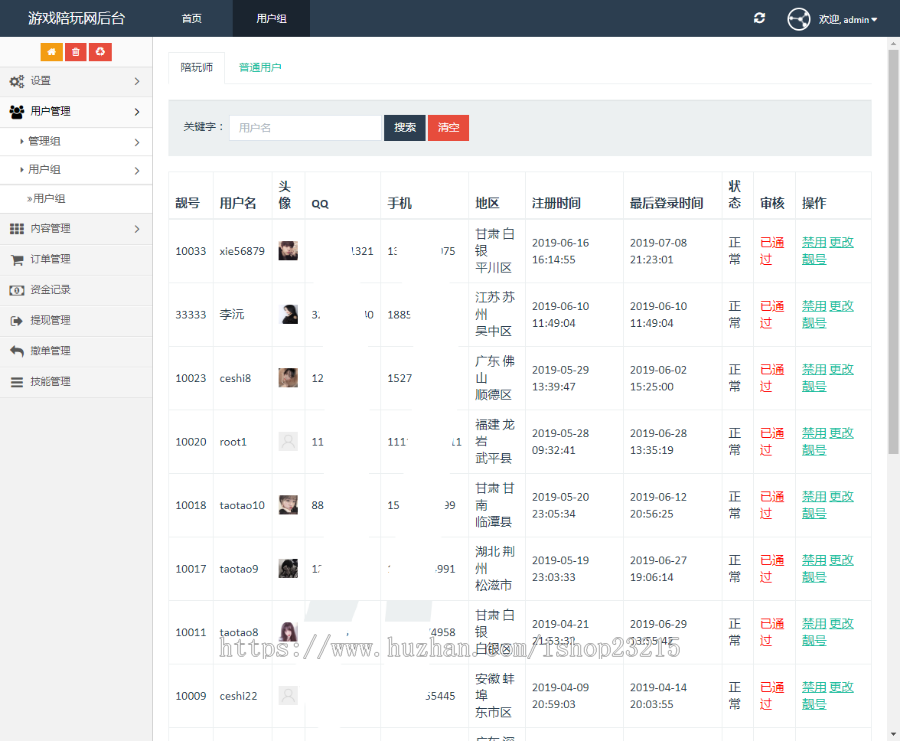Screen dimensions: 900x741
Task: Open the 欢迎, admin dropdown
Action: click(x=847, y=19)
